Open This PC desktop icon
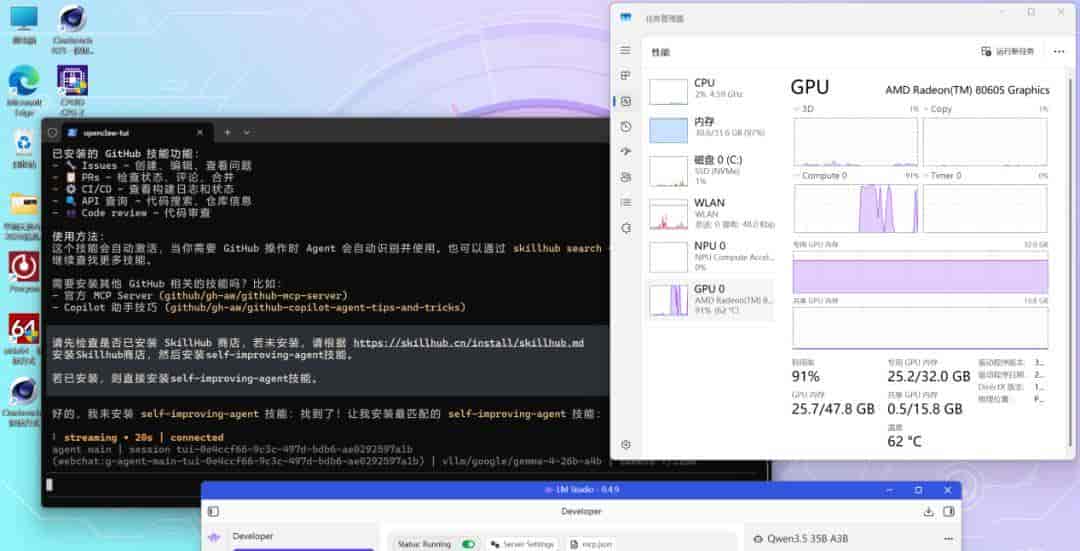 24,25
